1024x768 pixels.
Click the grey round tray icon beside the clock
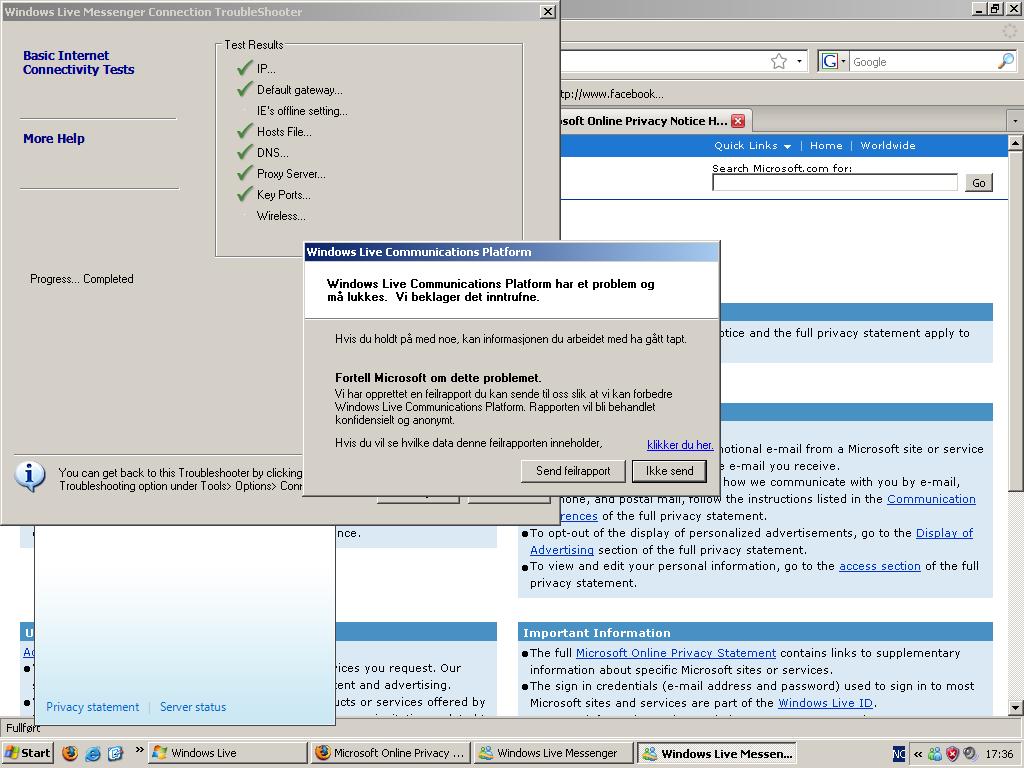point(970,754)
